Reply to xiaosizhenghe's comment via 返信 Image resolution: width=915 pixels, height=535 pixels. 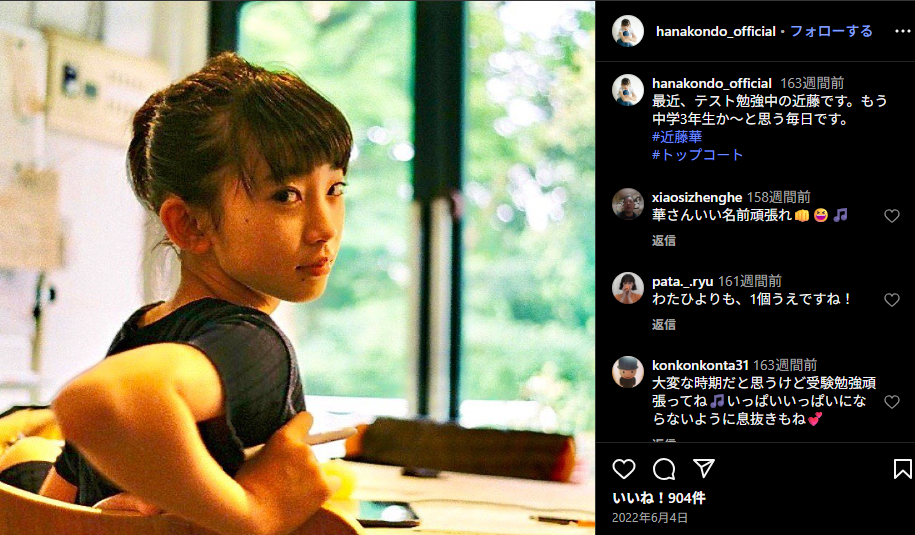coord(663,240)
